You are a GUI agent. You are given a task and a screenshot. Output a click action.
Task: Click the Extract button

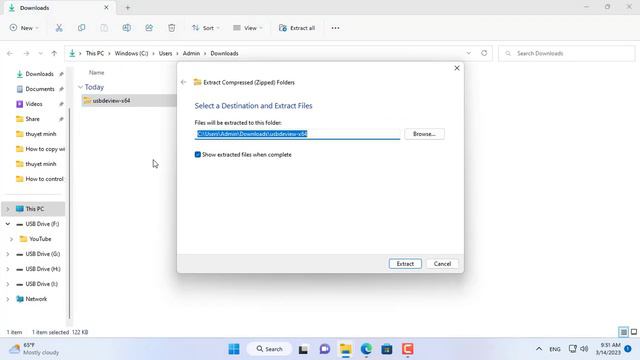coord(405,264)
